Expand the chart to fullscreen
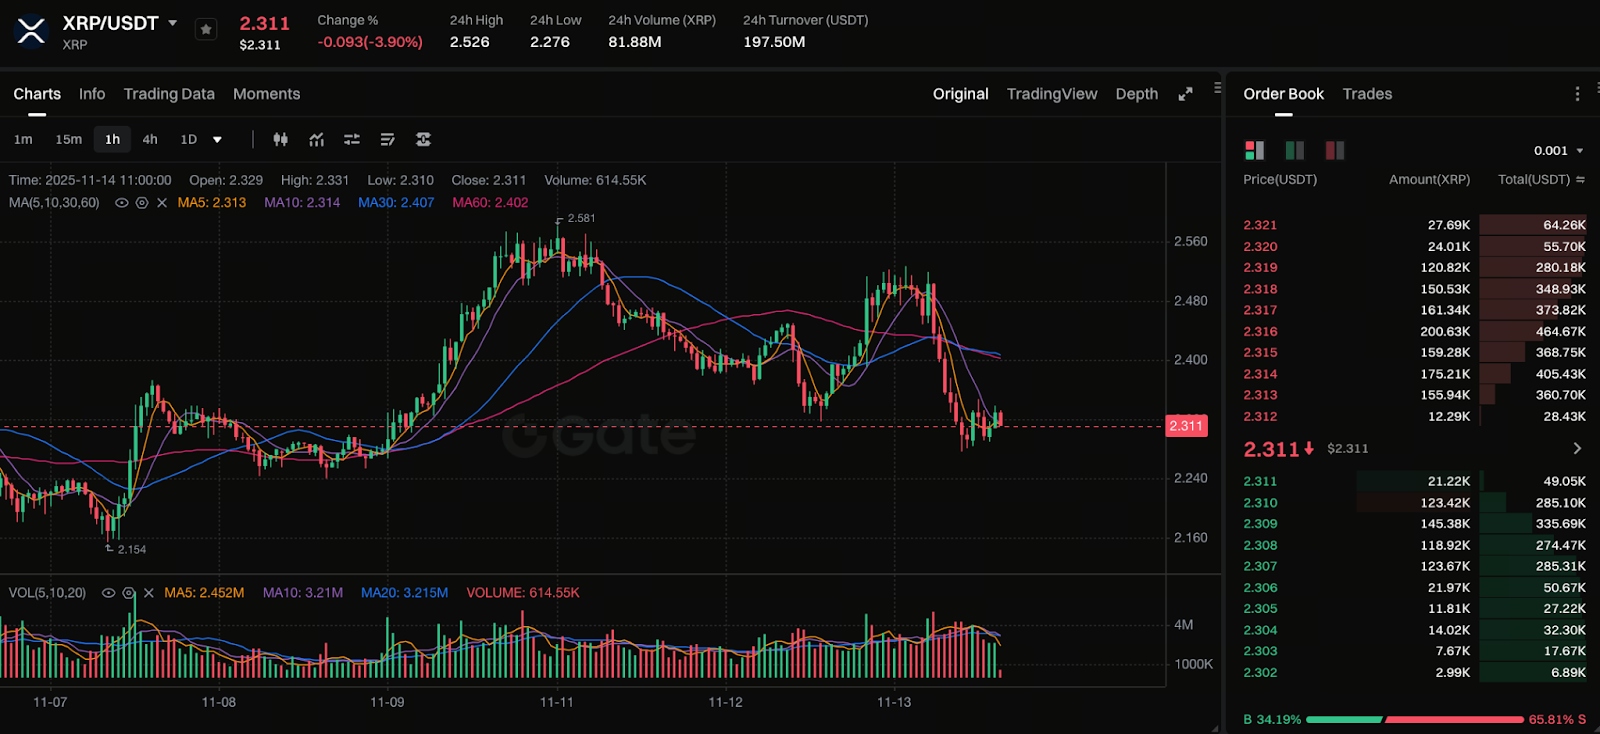1600x734 pixels. coord(1185,94)
